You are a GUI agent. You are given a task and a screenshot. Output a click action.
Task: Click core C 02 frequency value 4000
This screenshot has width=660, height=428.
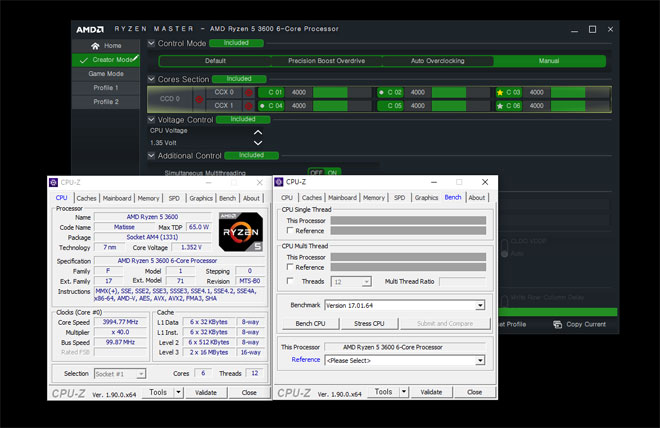coord(418,93)
